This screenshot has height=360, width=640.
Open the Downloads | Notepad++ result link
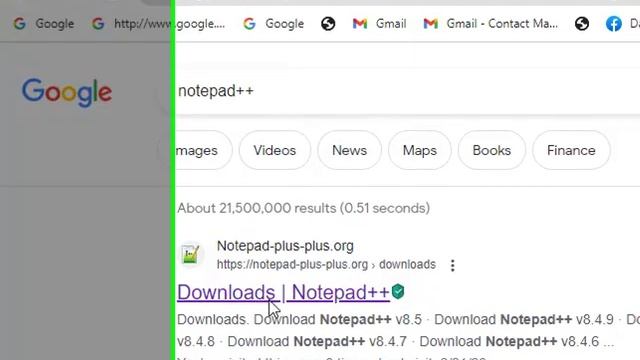283,292
